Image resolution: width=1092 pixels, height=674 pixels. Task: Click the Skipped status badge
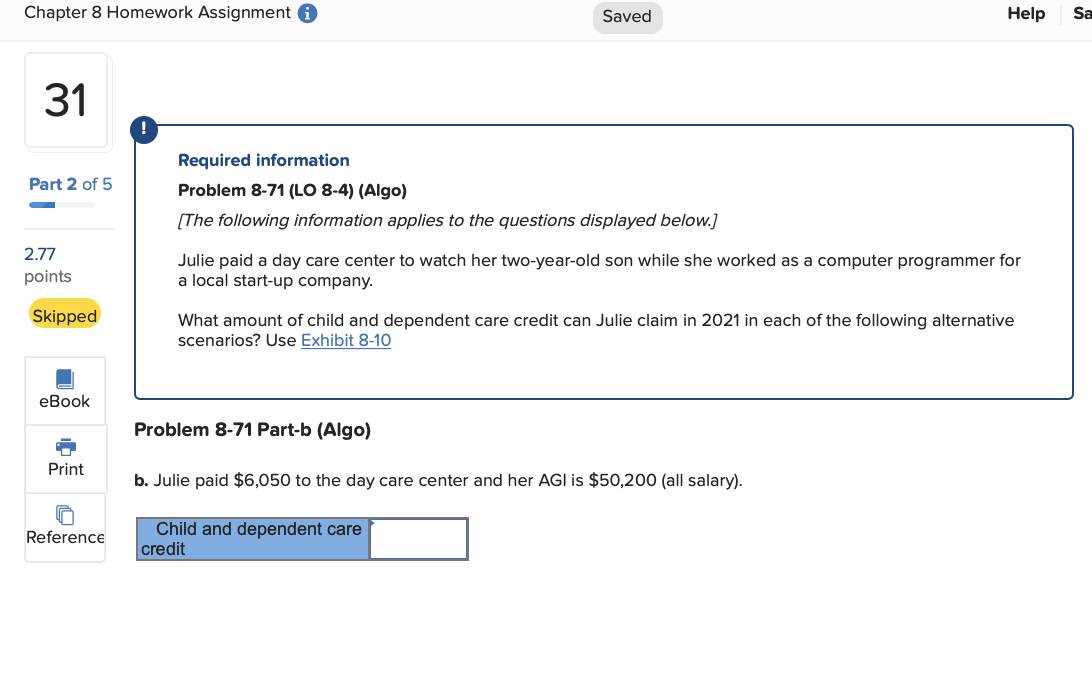[64, 314]
